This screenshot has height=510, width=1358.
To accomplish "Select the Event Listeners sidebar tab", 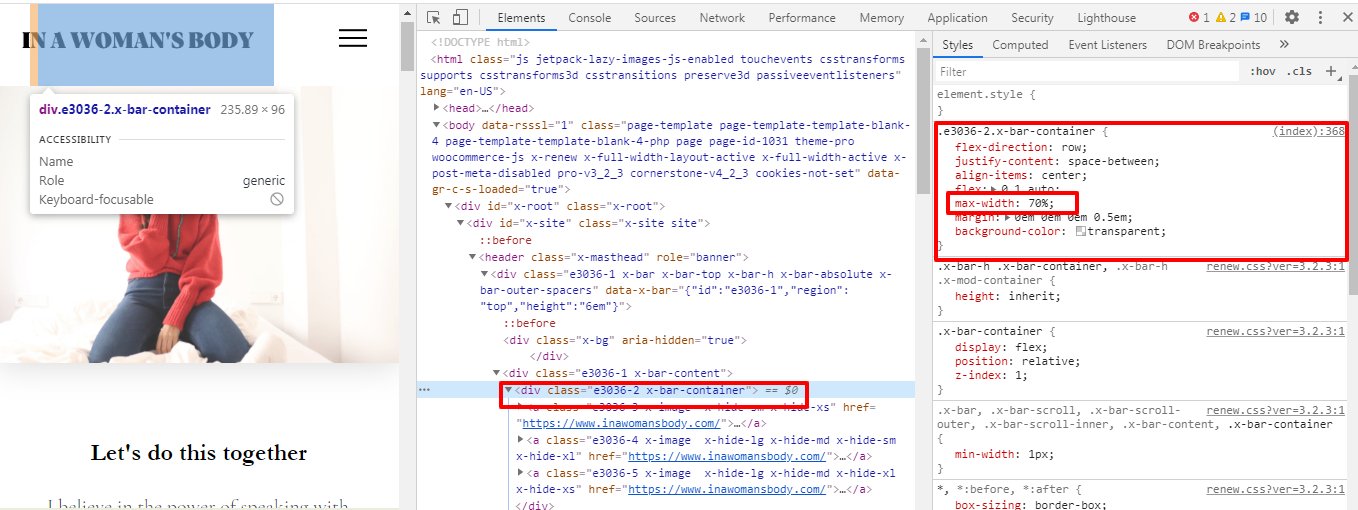I will (x=1107, y=44).
